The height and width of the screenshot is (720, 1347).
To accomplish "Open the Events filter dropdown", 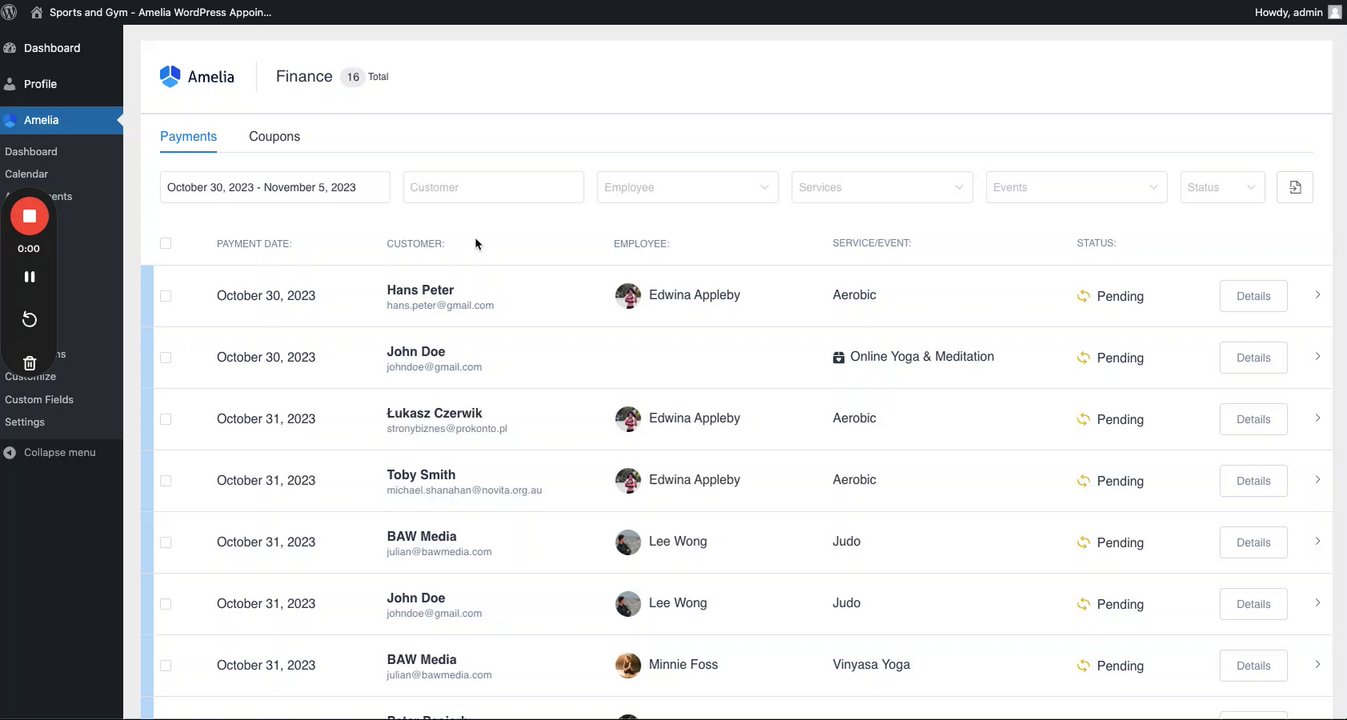I will 1076,187.
